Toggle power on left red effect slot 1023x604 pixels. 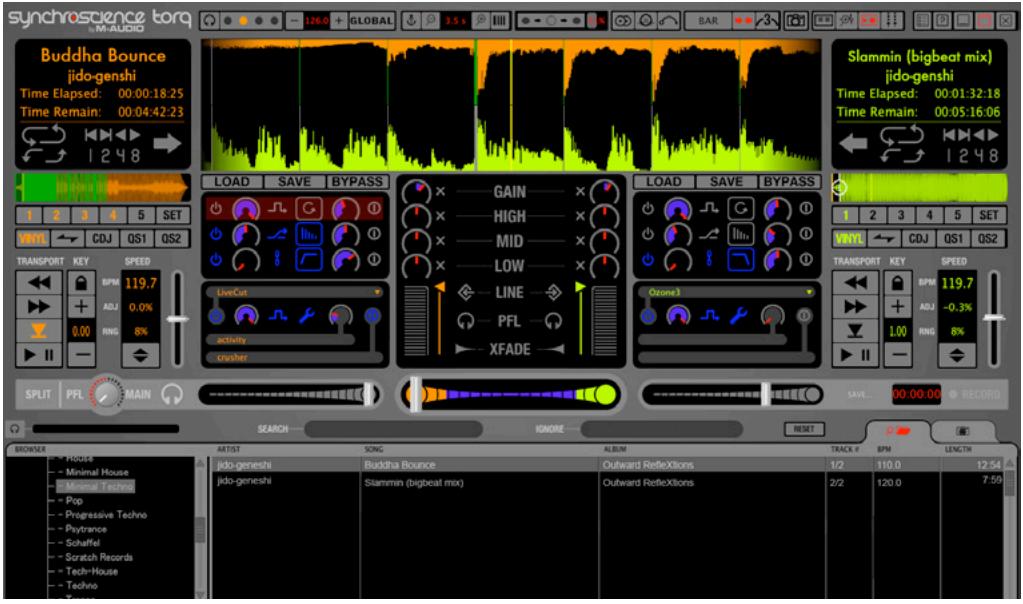tap(216, 209)
